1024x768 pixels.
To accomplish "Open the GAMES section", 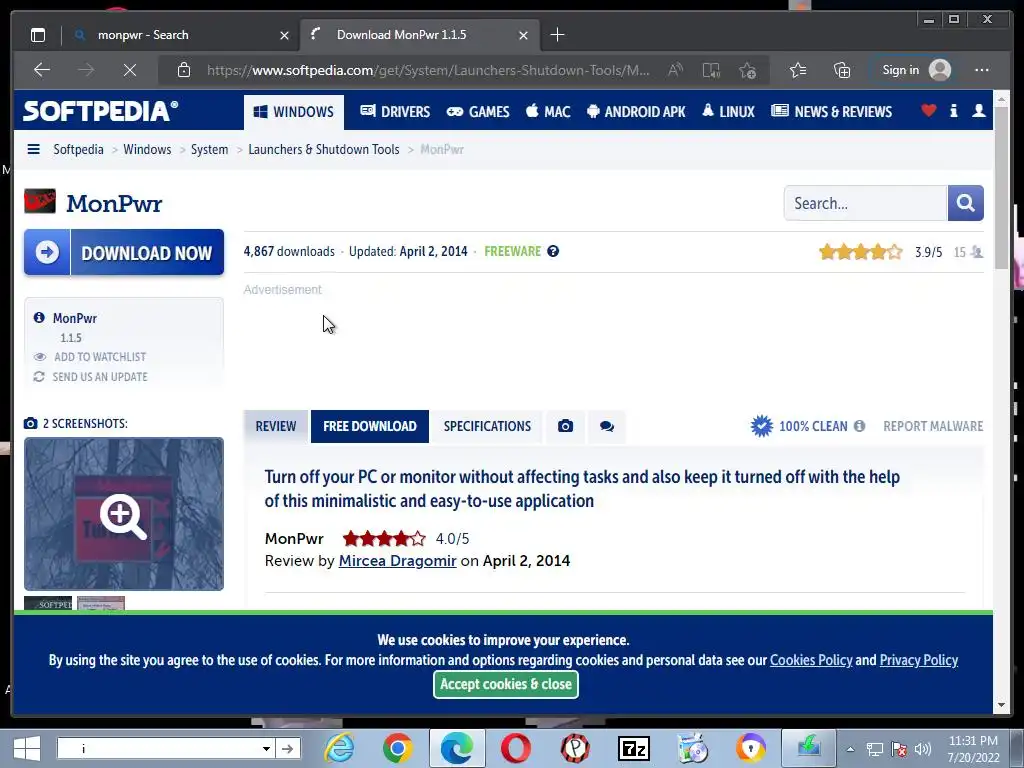I will click(x=477, y=112).
